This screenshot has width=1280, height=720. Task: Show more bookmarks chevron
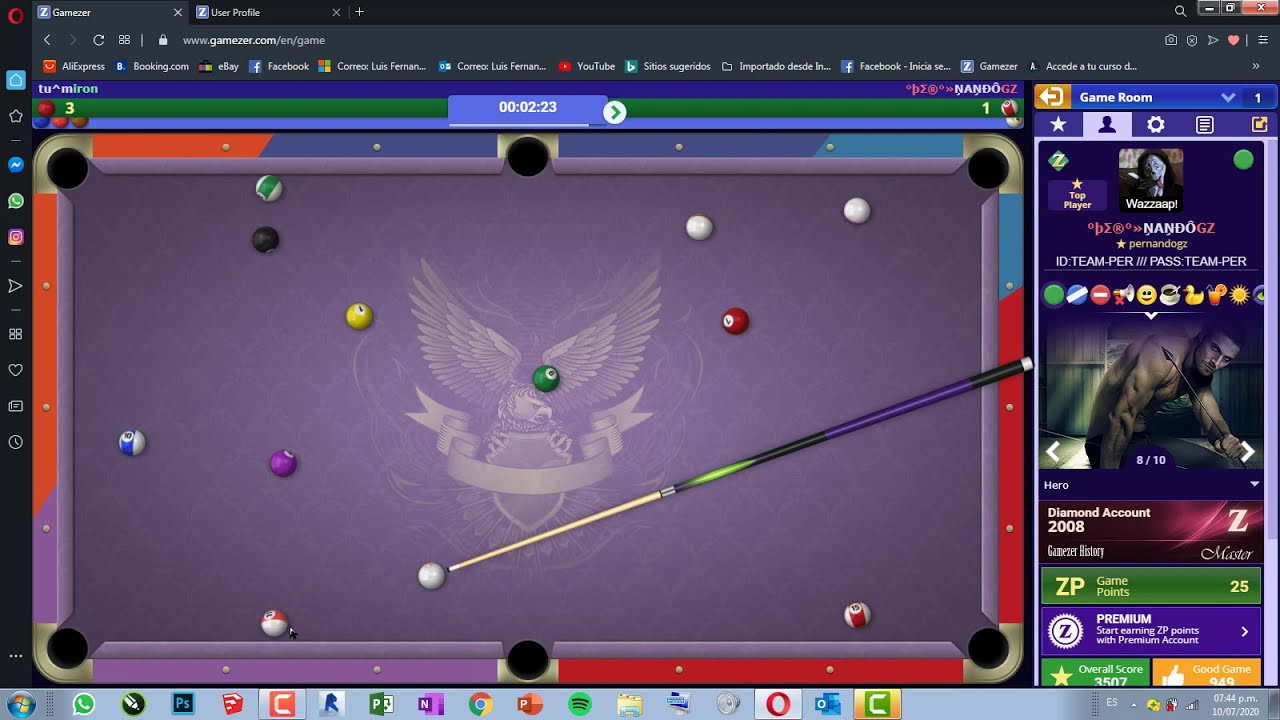point(1256,66)
